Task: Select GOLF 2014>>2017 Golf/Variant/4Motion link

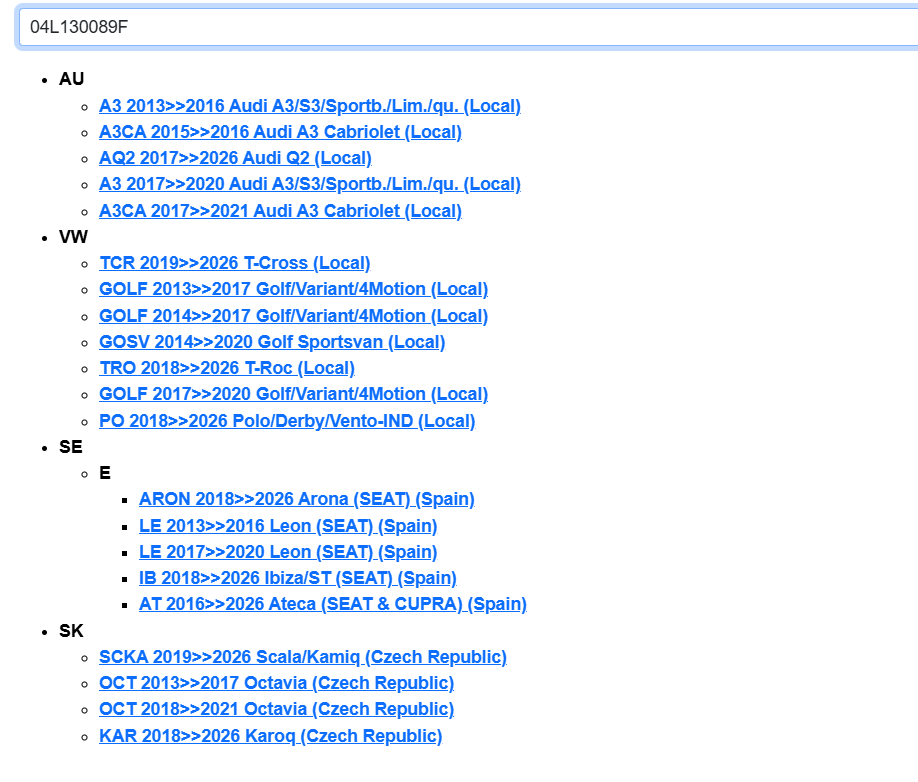Action: pos(293,316)
